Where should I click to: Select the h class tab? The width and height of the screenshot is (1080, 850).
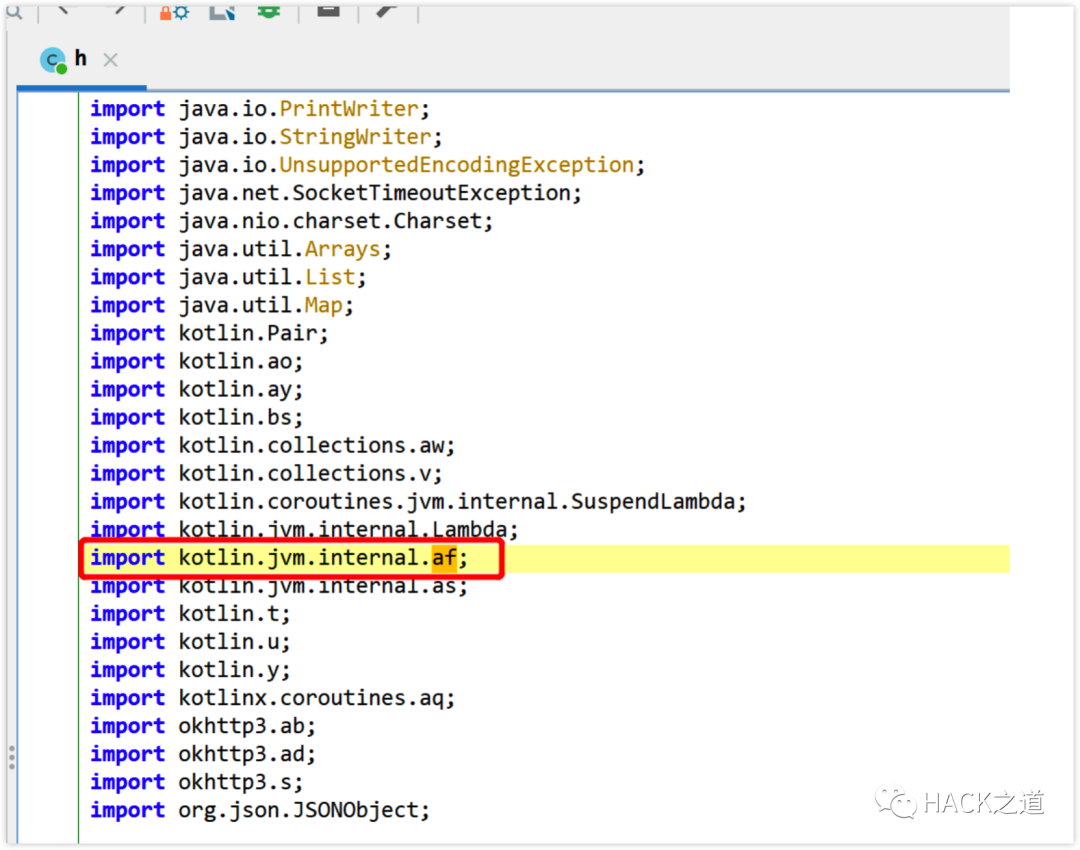pyautogui.click(x=81, y=59)
